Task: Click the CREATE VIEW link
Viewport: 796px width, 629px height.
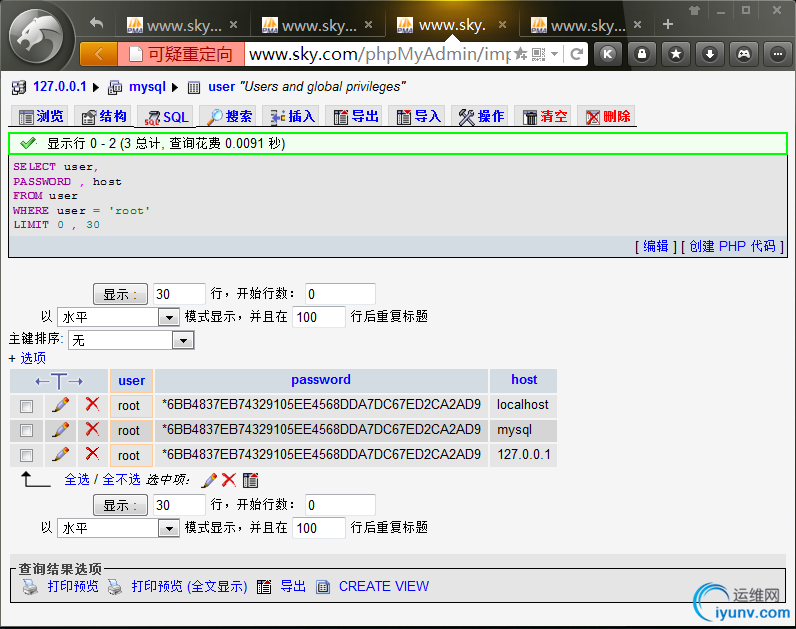Action: point(384,586)
